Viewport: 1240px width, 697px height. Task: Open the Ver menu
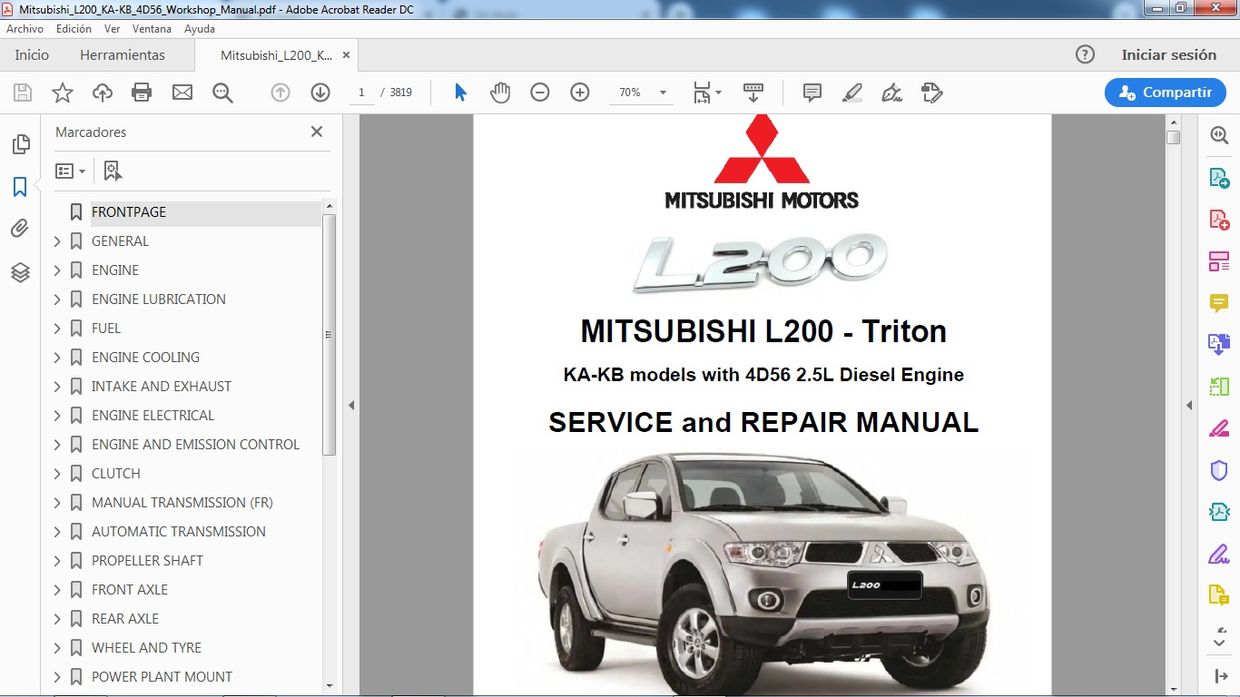pyautogui.click(x=112, y=29)
